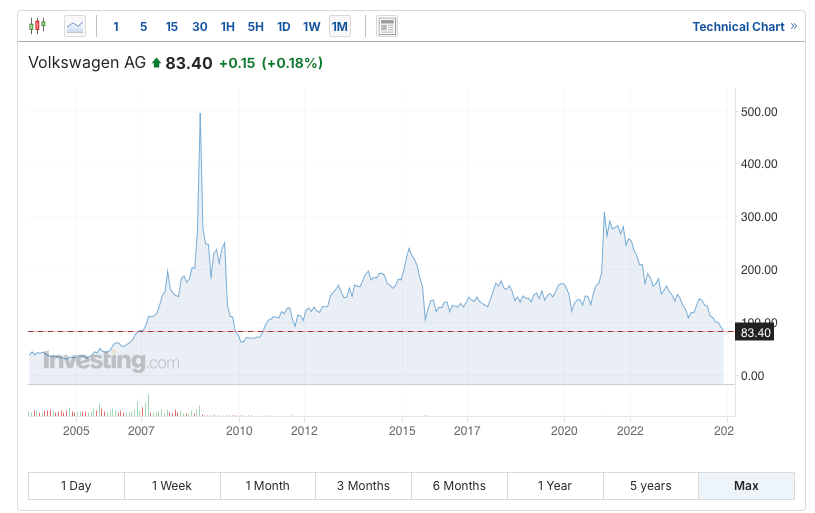815x513 pixels.
Task: Choose the 5H interval
Action: click(x=256, y=27)
